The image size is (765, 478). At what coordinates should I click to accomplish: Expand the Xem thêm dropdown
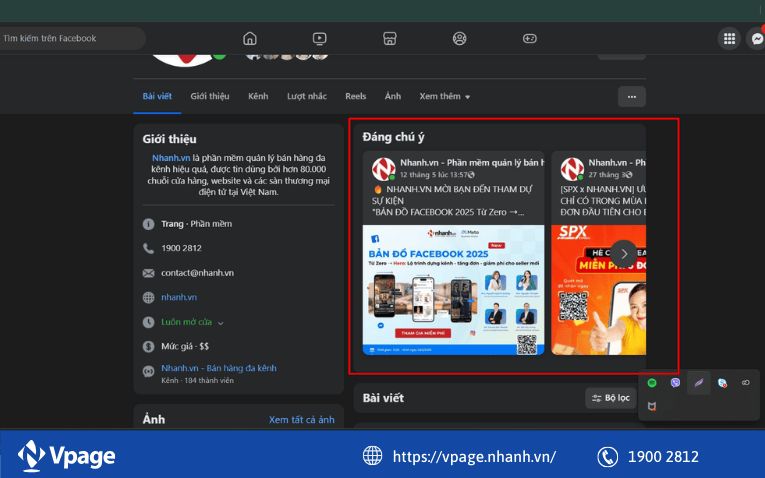[444, 97]
